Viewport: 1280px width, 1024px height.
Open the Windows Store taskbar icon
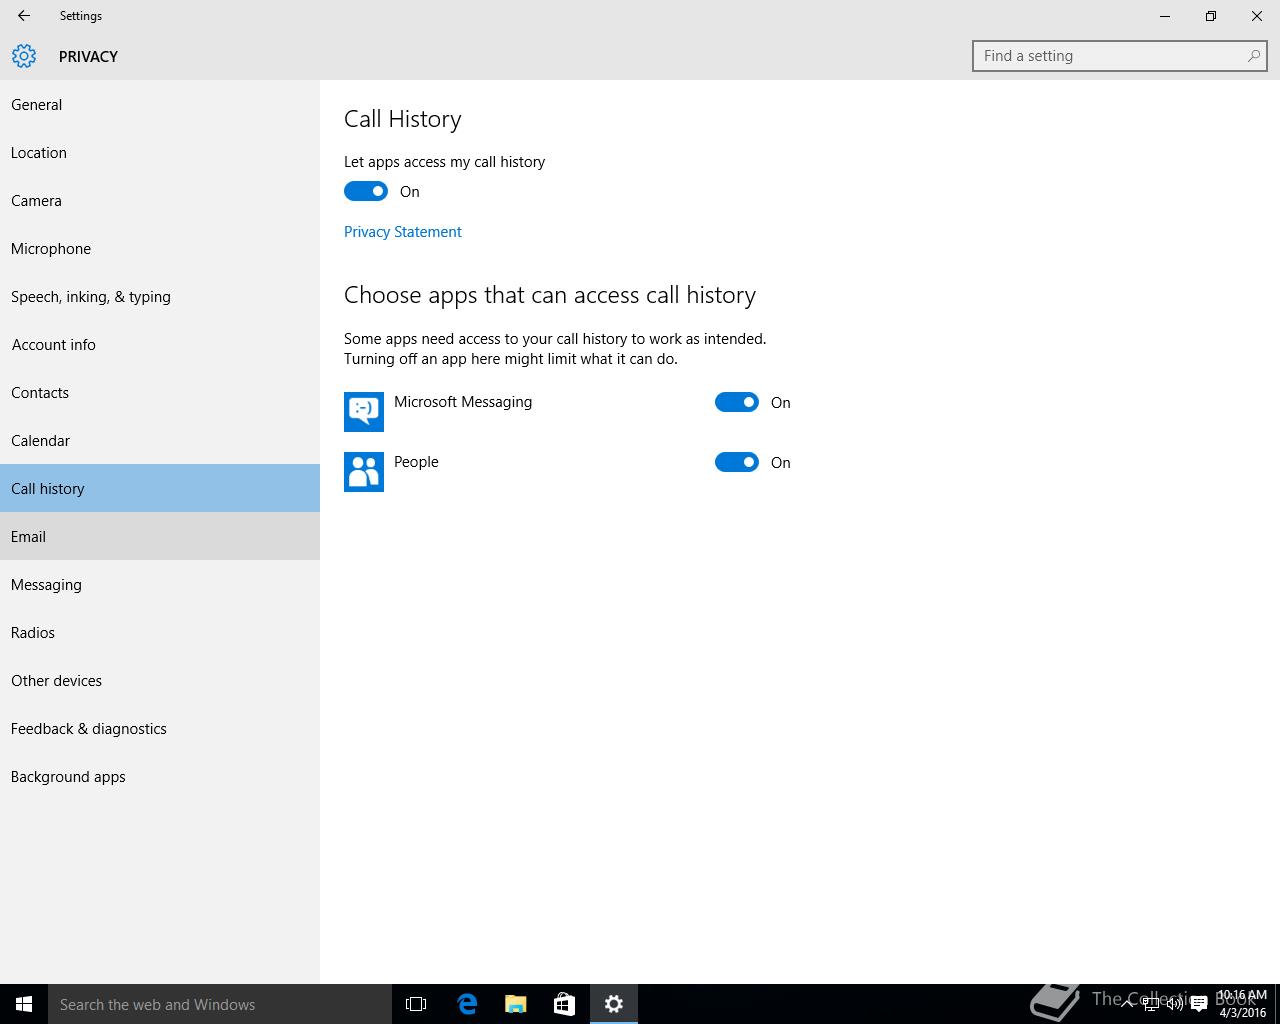(564, 1004)
